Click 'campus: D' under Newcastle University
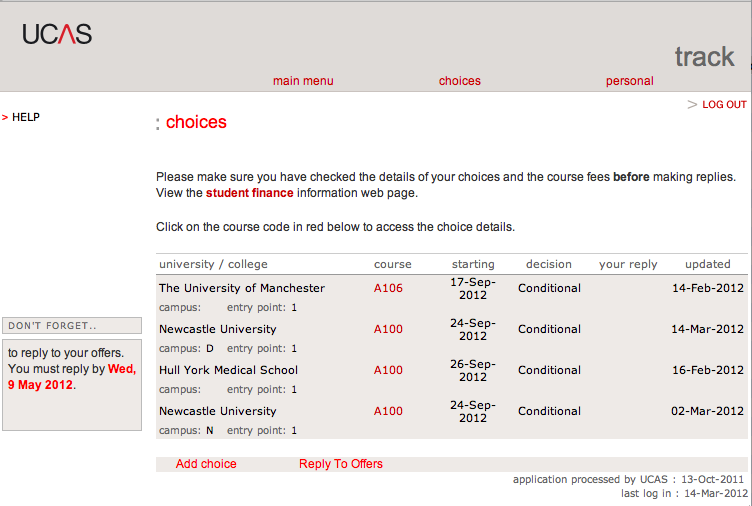Screen dimensions: 752x506 click(x=186, y=349)
